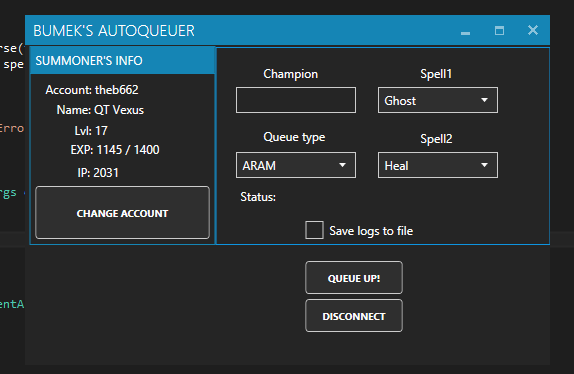Close the Bumek's Autoqueuer window
Image resolution: width=574 pixels, height=374 pixels.
533,30
